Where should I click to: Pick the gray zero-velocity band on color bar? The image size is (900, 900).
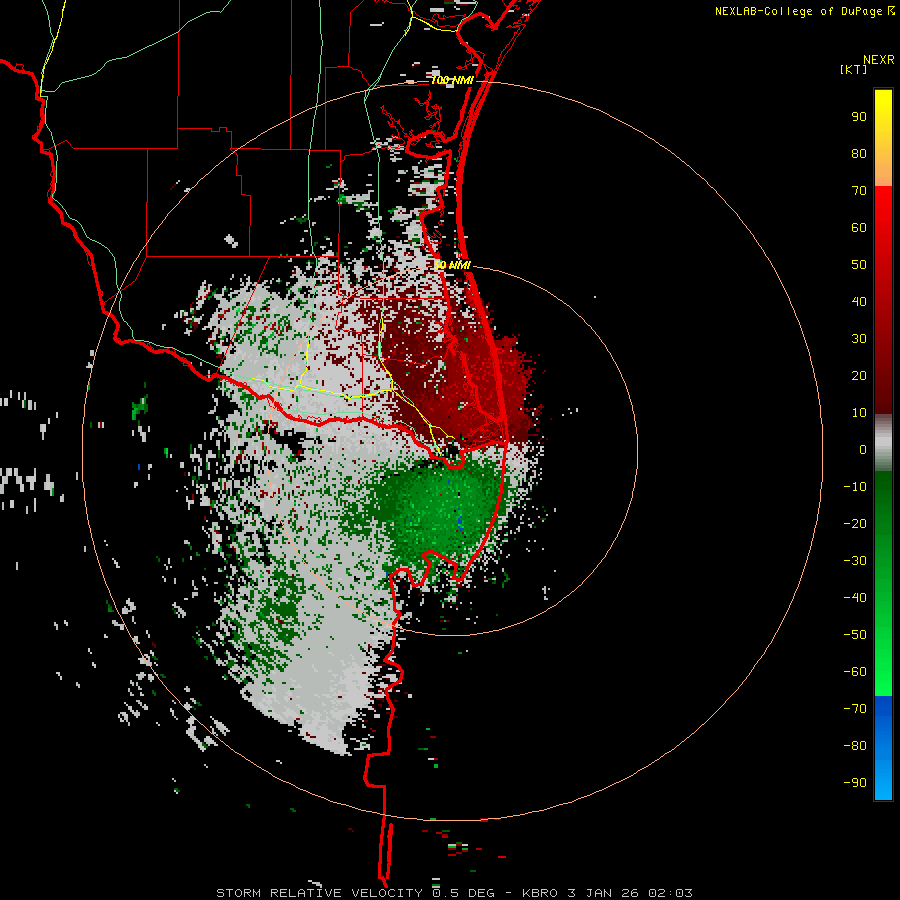[x=883, y=443]
